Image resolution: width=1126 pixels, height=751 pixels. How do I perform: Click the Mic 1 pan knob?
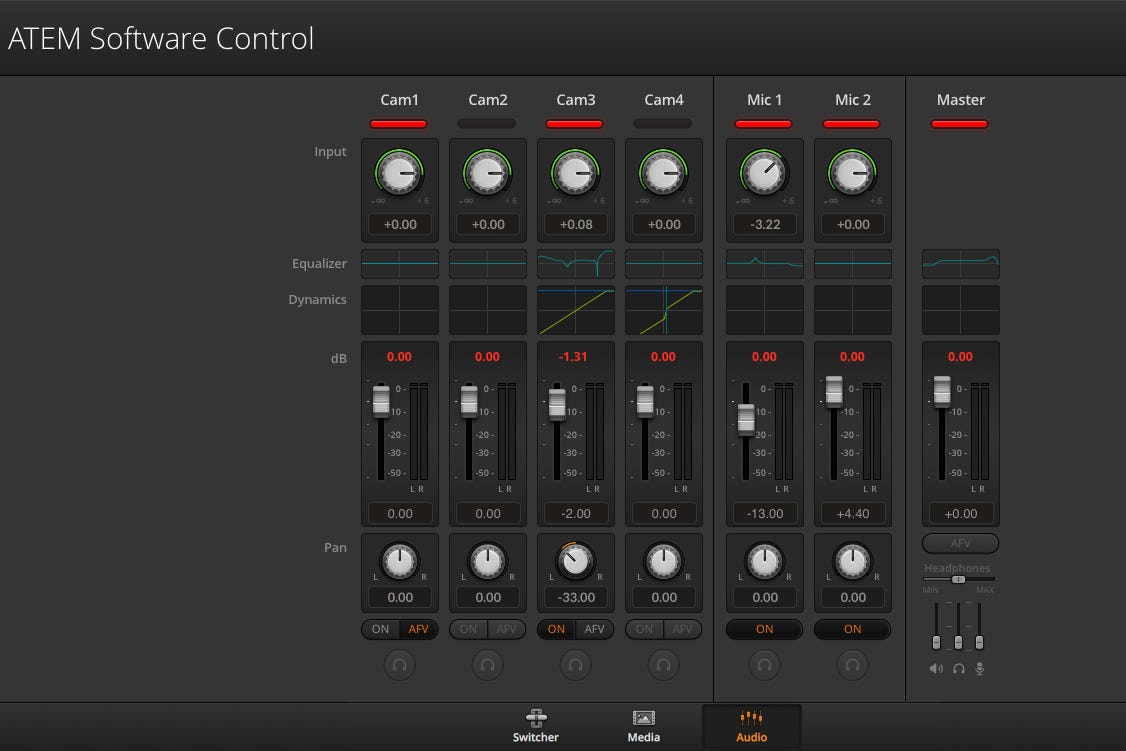pyautogui.click(x=764, y=561)
